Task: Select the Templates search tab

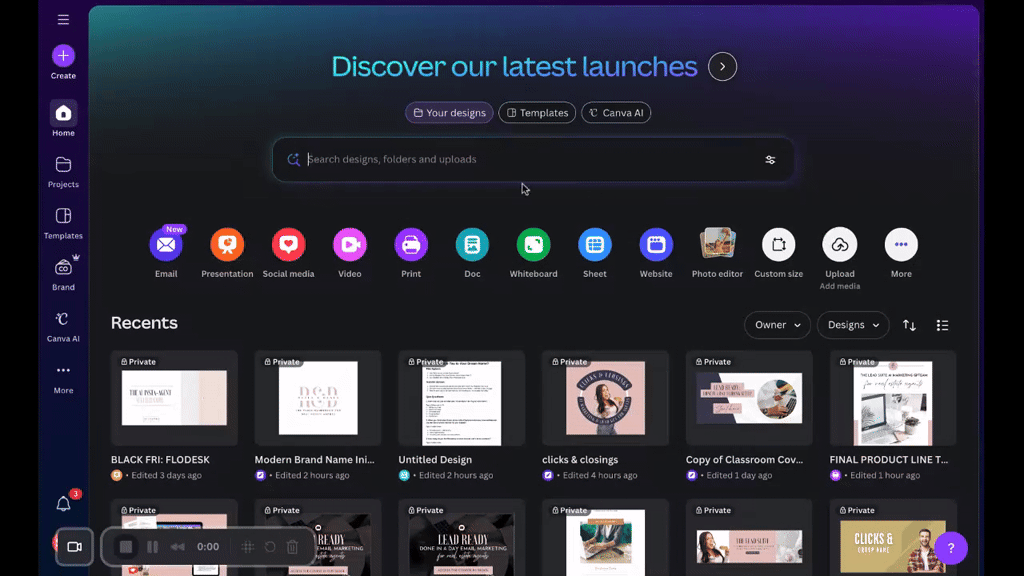Action: (x=537, y=113)
